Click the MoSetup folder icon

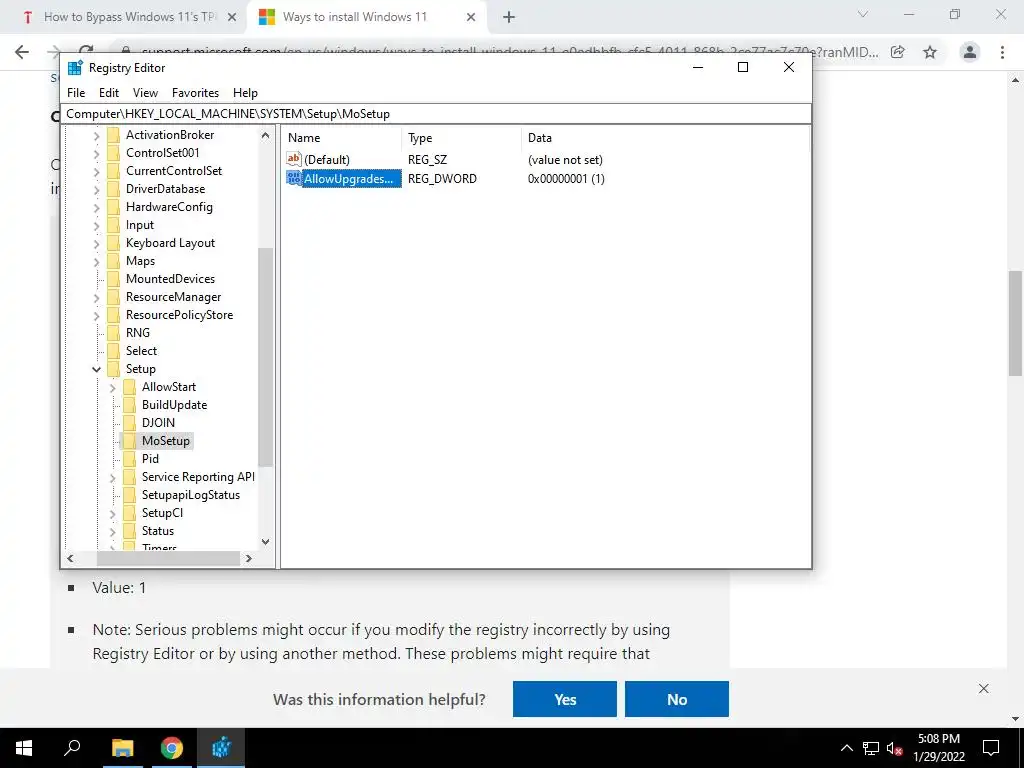tap(130, 441)
